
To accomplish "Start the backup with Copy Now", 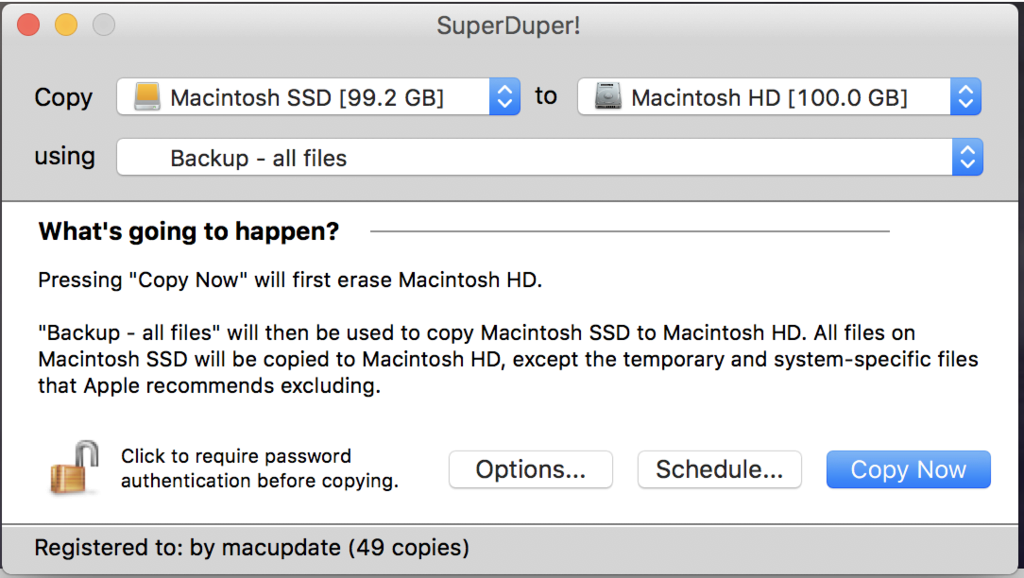I will [908, 469].
